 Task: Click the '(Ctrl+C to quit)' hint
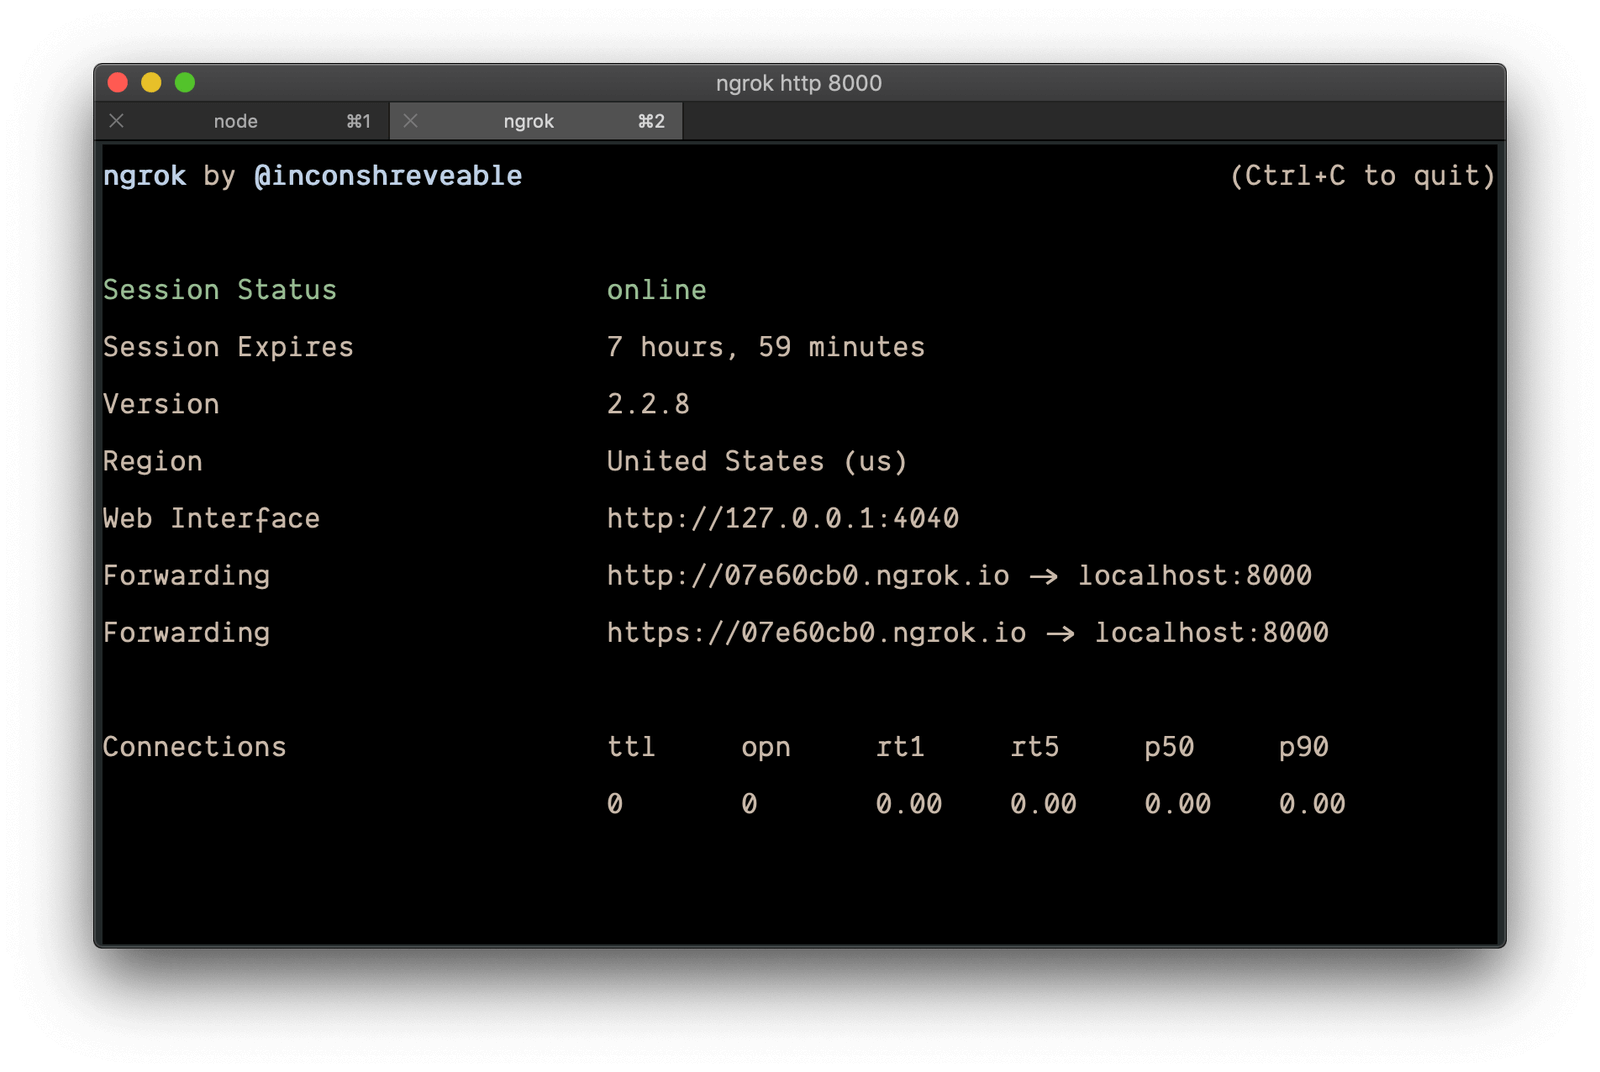click(x=1363, y=176)
